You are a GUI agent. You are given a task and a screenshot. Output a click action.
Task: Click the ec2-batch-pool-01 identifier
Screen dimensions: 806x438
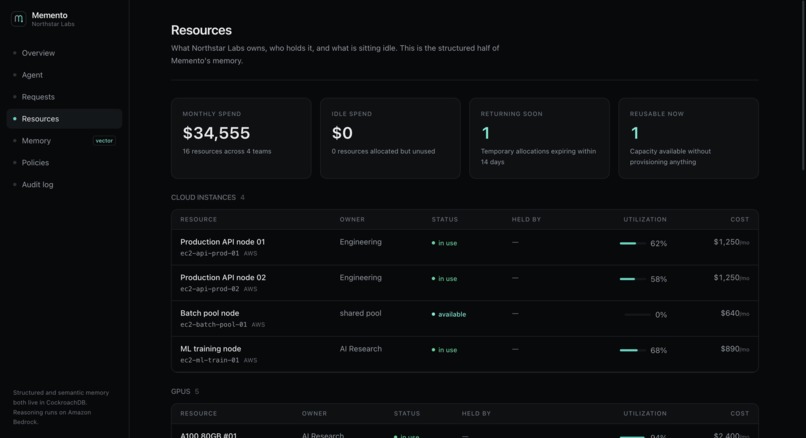point(213,324)
